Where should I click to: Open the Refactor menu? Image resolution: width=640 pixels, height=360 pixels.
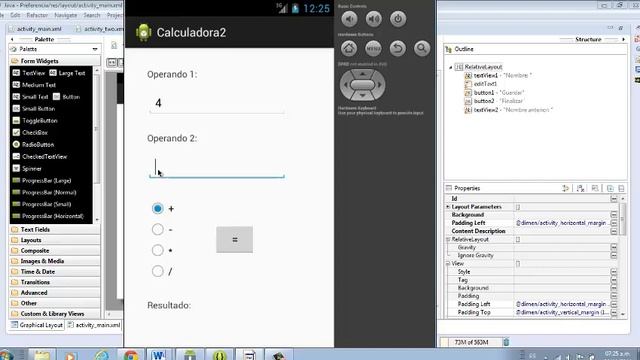coord(37,15)
